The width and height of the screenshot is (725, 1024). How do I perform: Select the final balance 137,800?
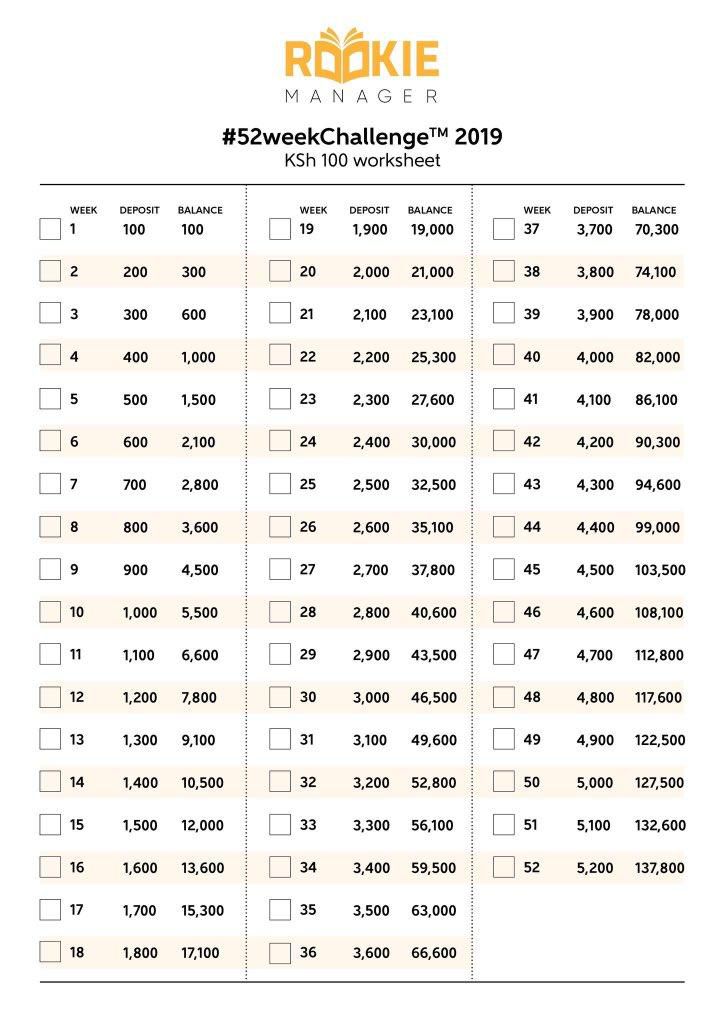click(660, 868)
